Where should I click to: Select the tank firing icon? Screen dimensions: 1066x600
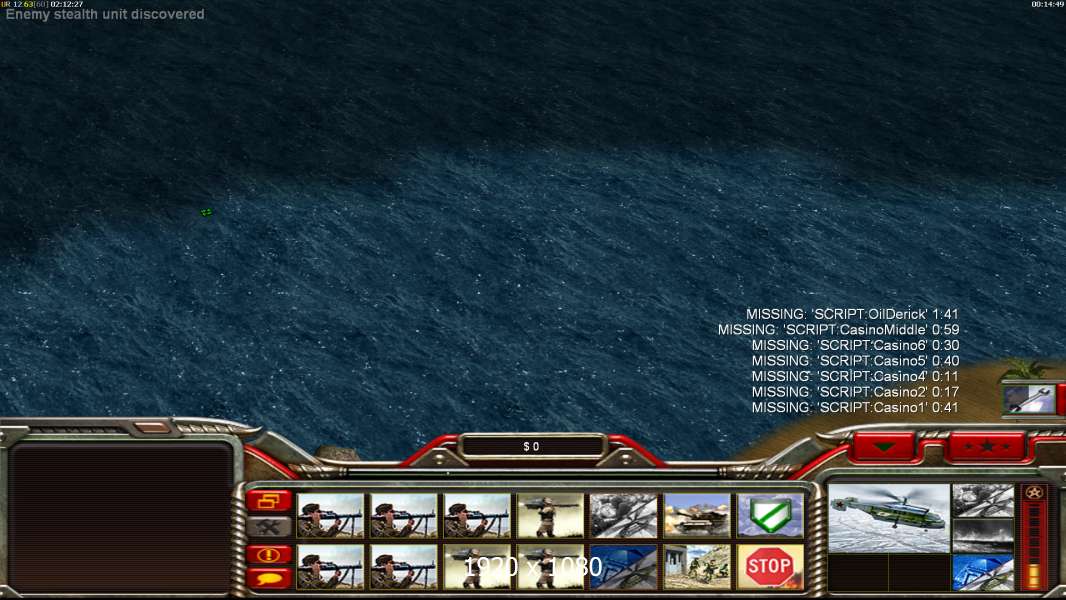pos(697,516)
